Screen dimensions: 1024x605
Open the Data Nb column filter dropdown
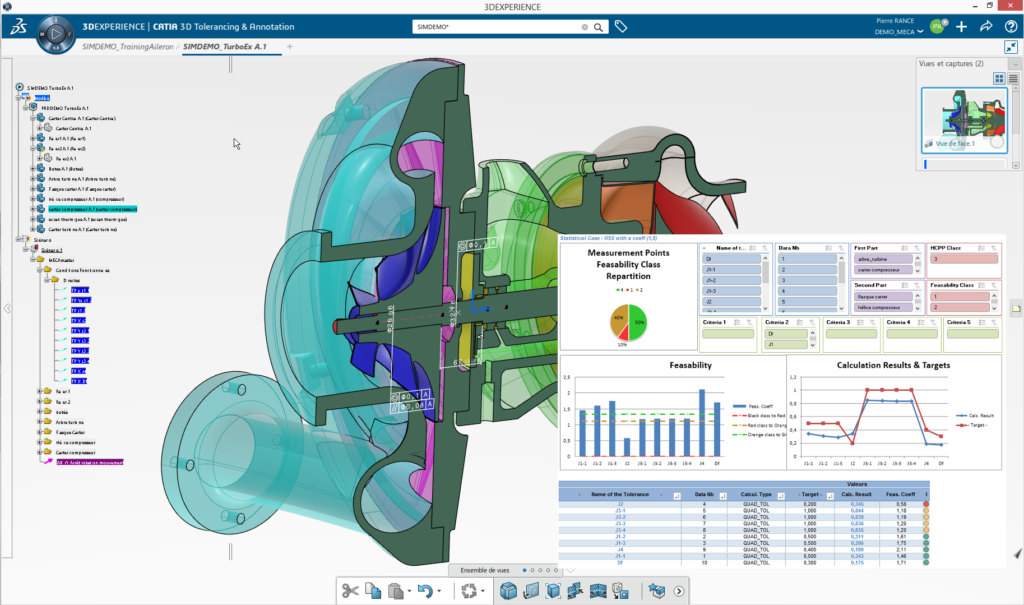[x=723, y=496]
